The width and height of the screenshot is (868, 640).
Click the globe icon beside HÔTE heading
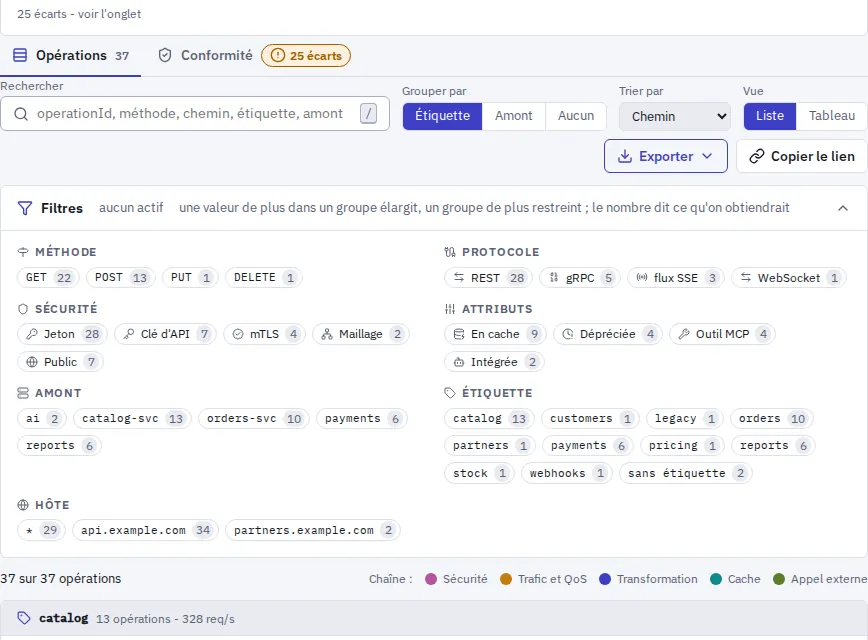(x=23, y=505)
